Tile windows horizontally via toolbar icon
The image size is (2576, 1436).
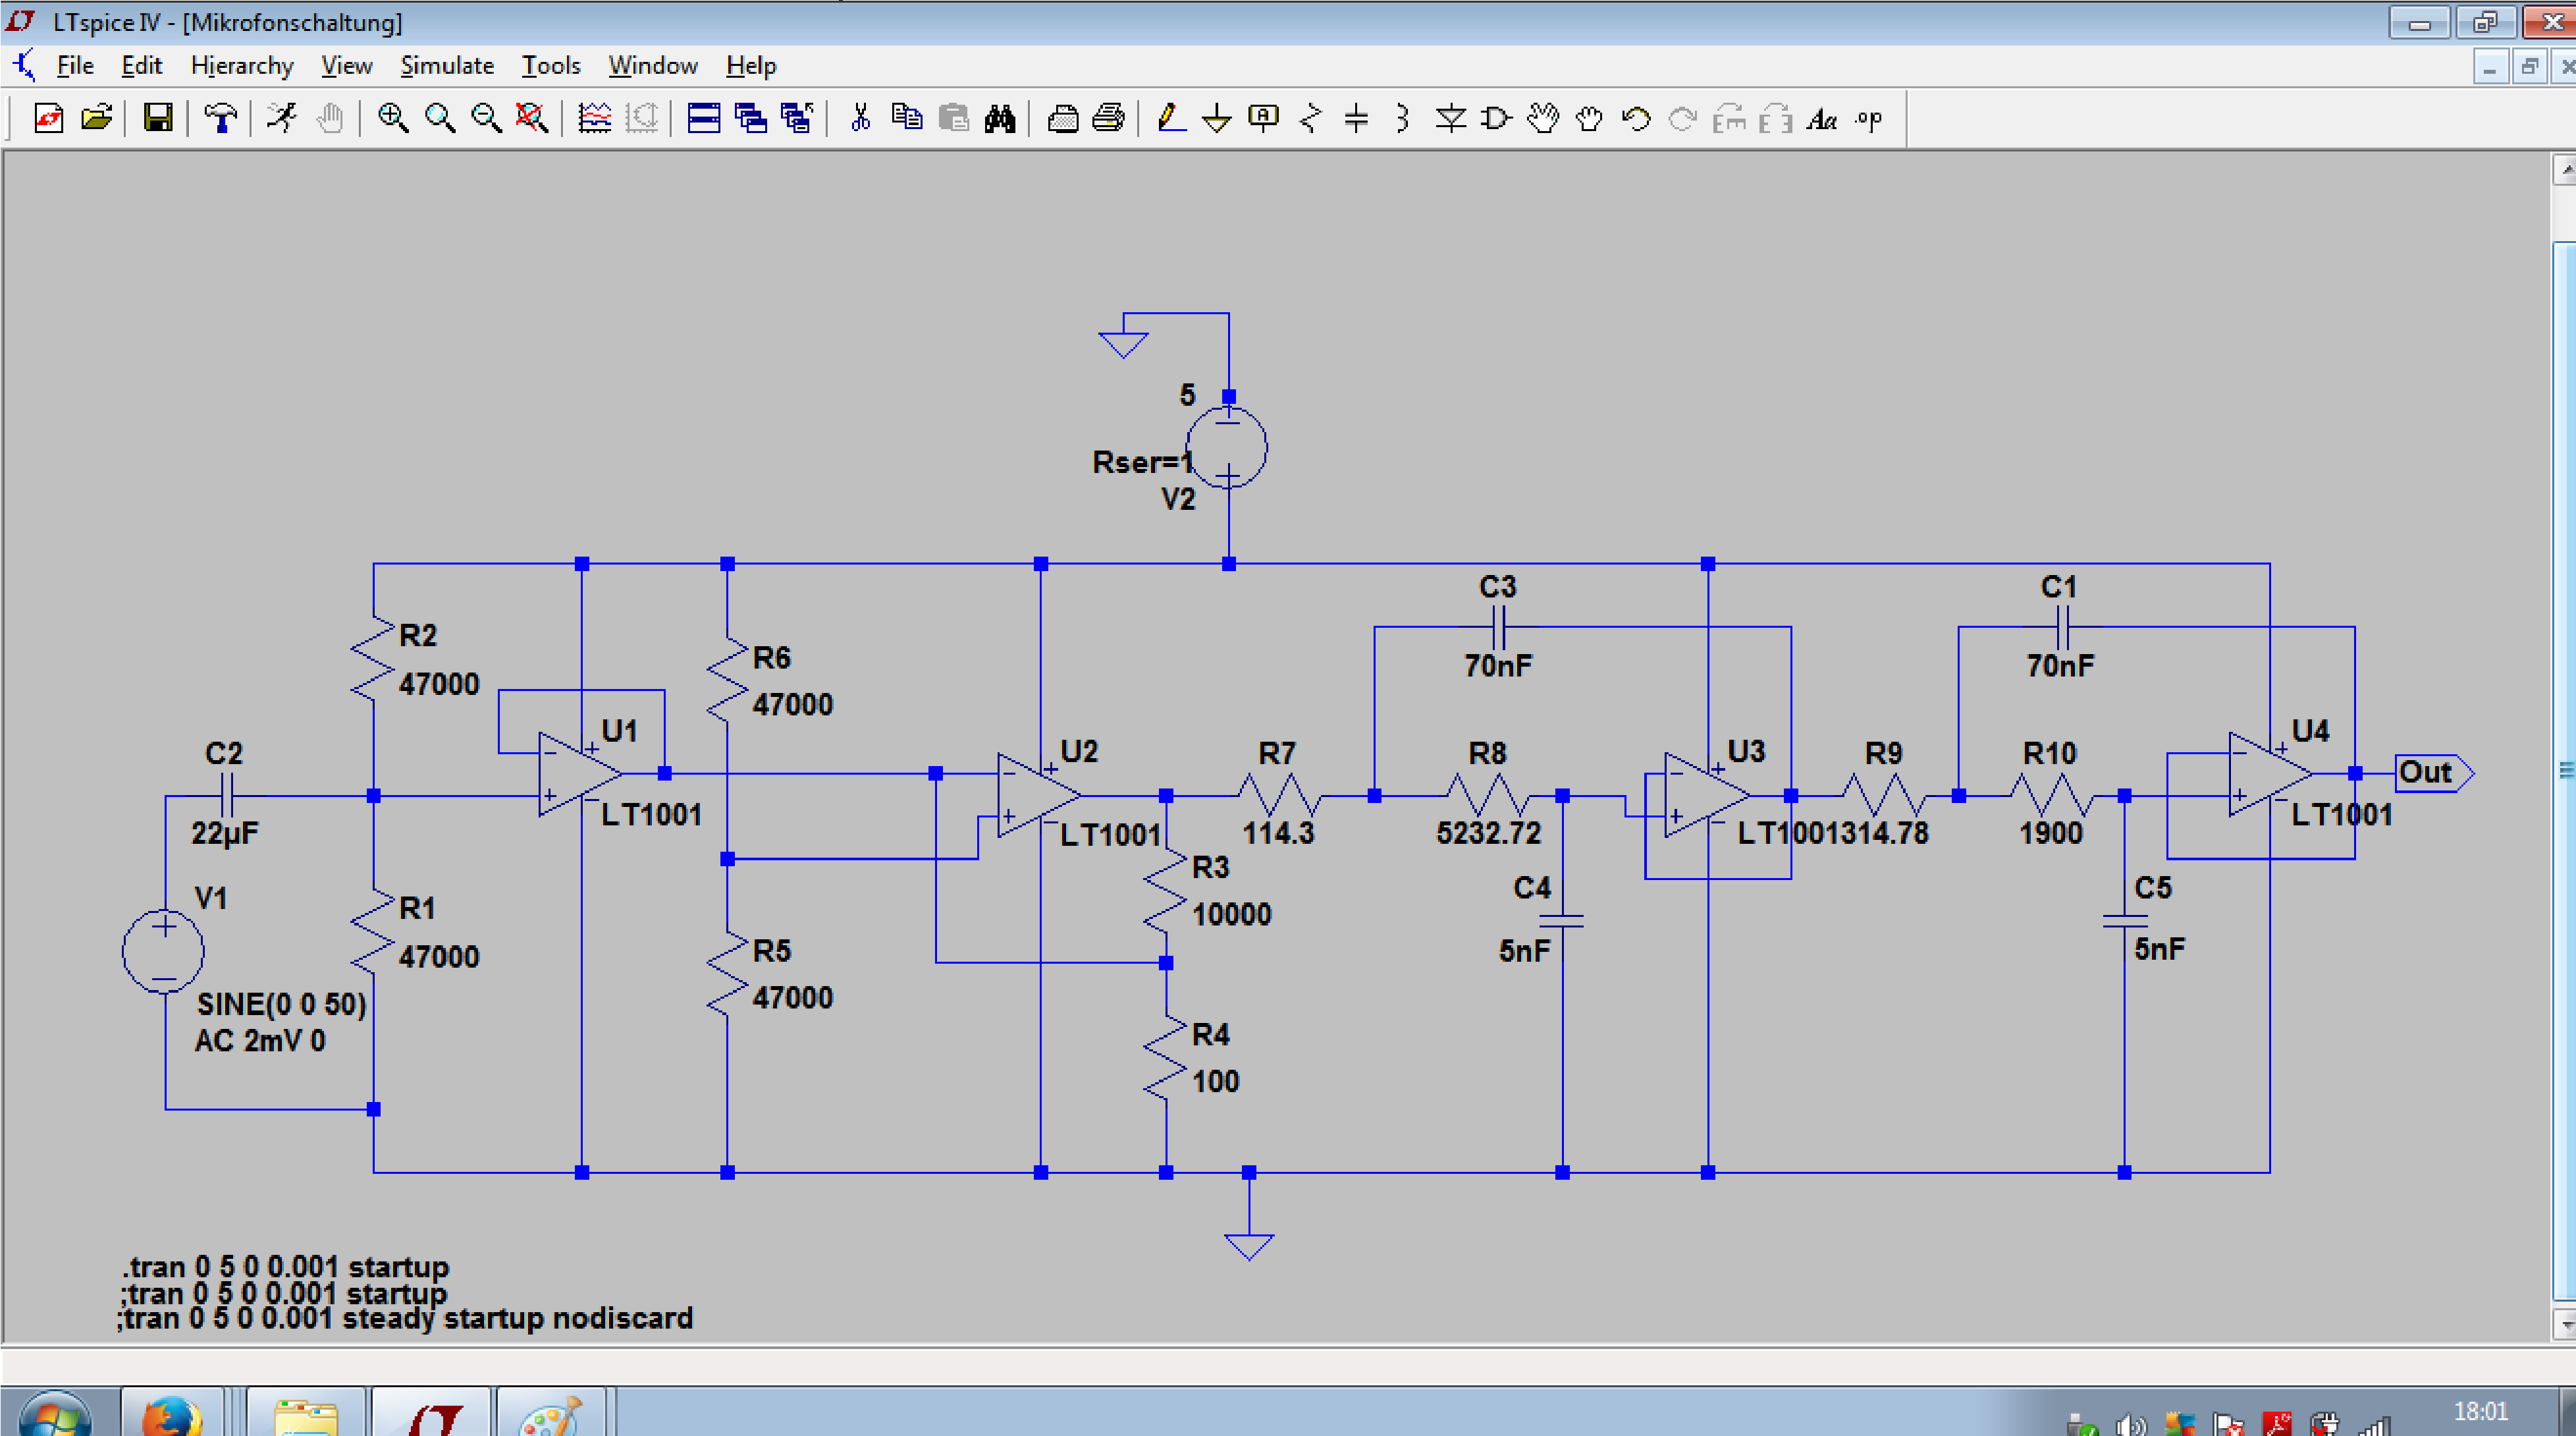[x=704, y=118]
